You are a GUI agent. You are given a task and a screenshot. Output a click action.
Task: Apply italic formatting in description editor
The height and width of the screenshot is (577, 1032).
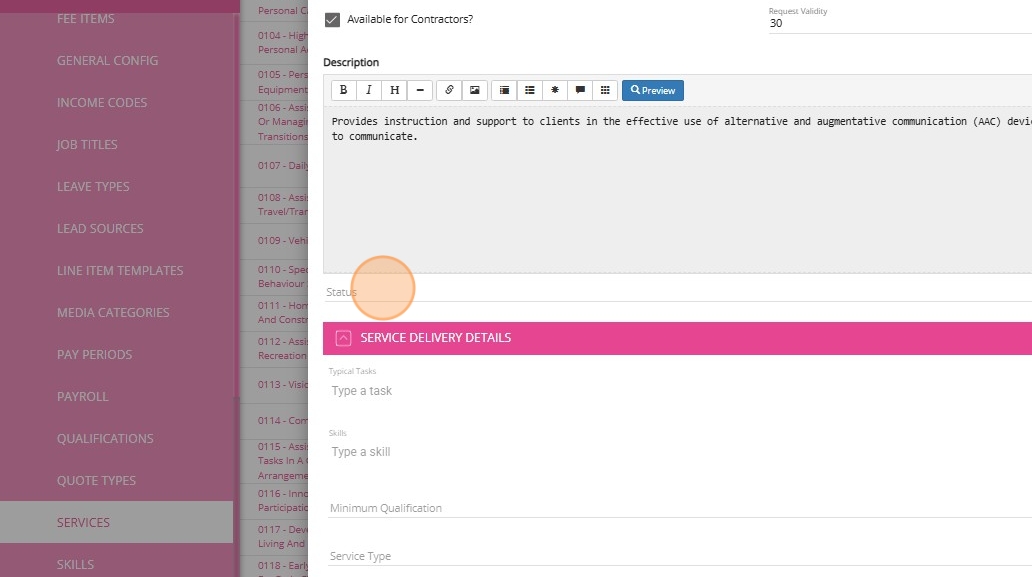(369, 90)
